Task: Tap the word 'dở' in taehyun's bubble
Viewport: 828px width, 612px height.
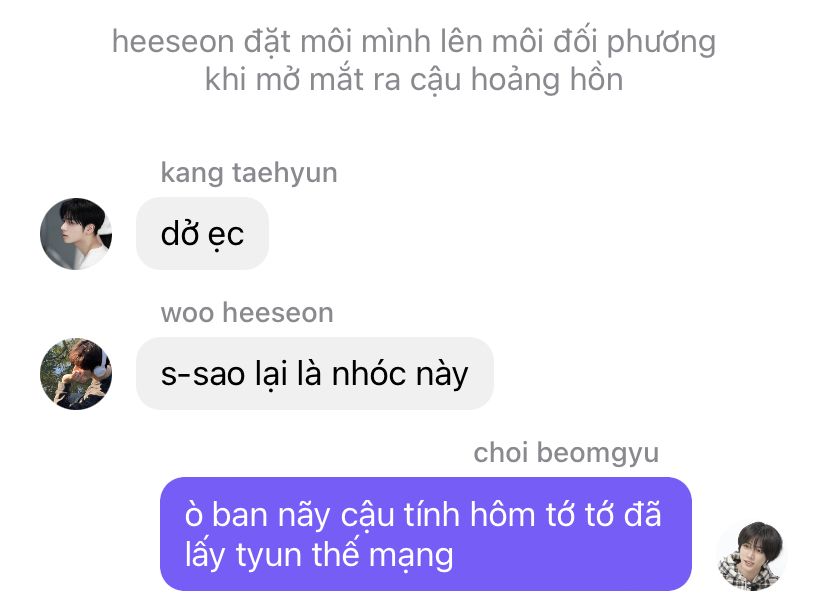Action: pos(180,232)
